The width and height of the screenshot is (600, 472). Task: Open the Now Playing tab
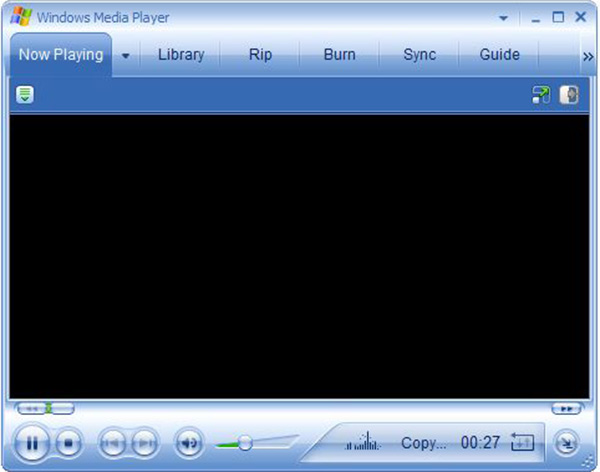click(61, 54)
